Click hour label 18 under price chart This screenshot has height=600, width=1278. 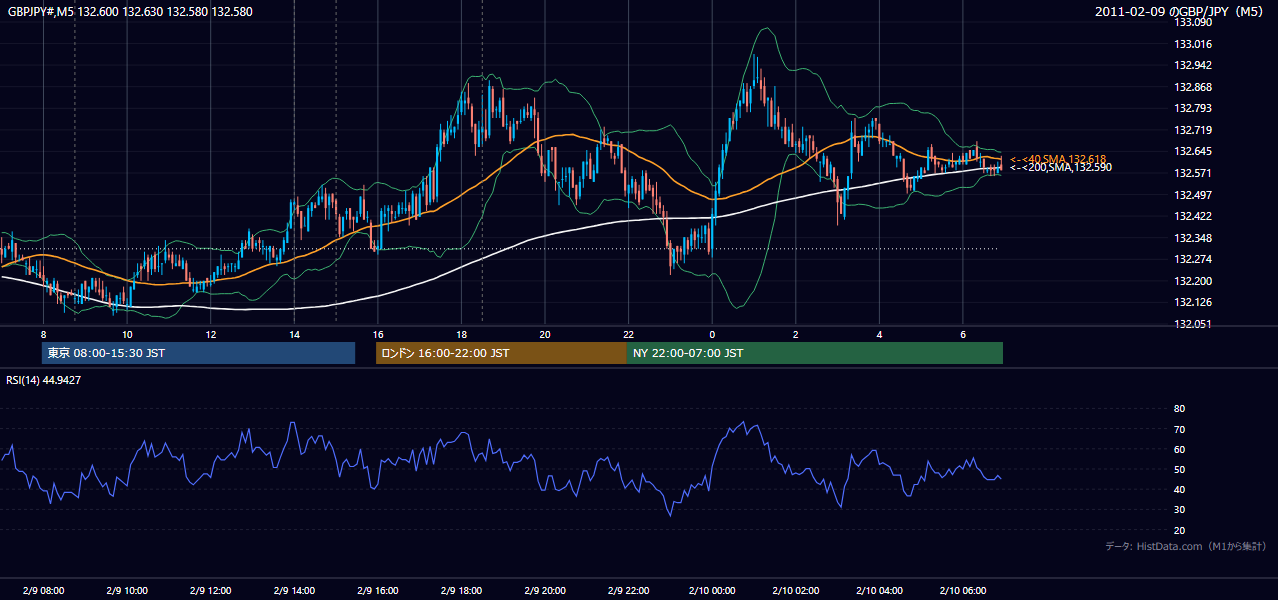click(461, 334)
